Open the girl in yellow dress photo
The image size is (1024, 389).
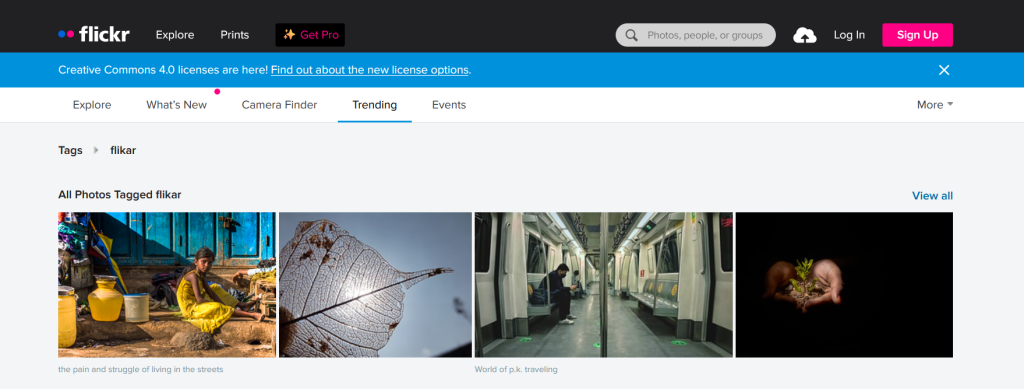[167, 285]
